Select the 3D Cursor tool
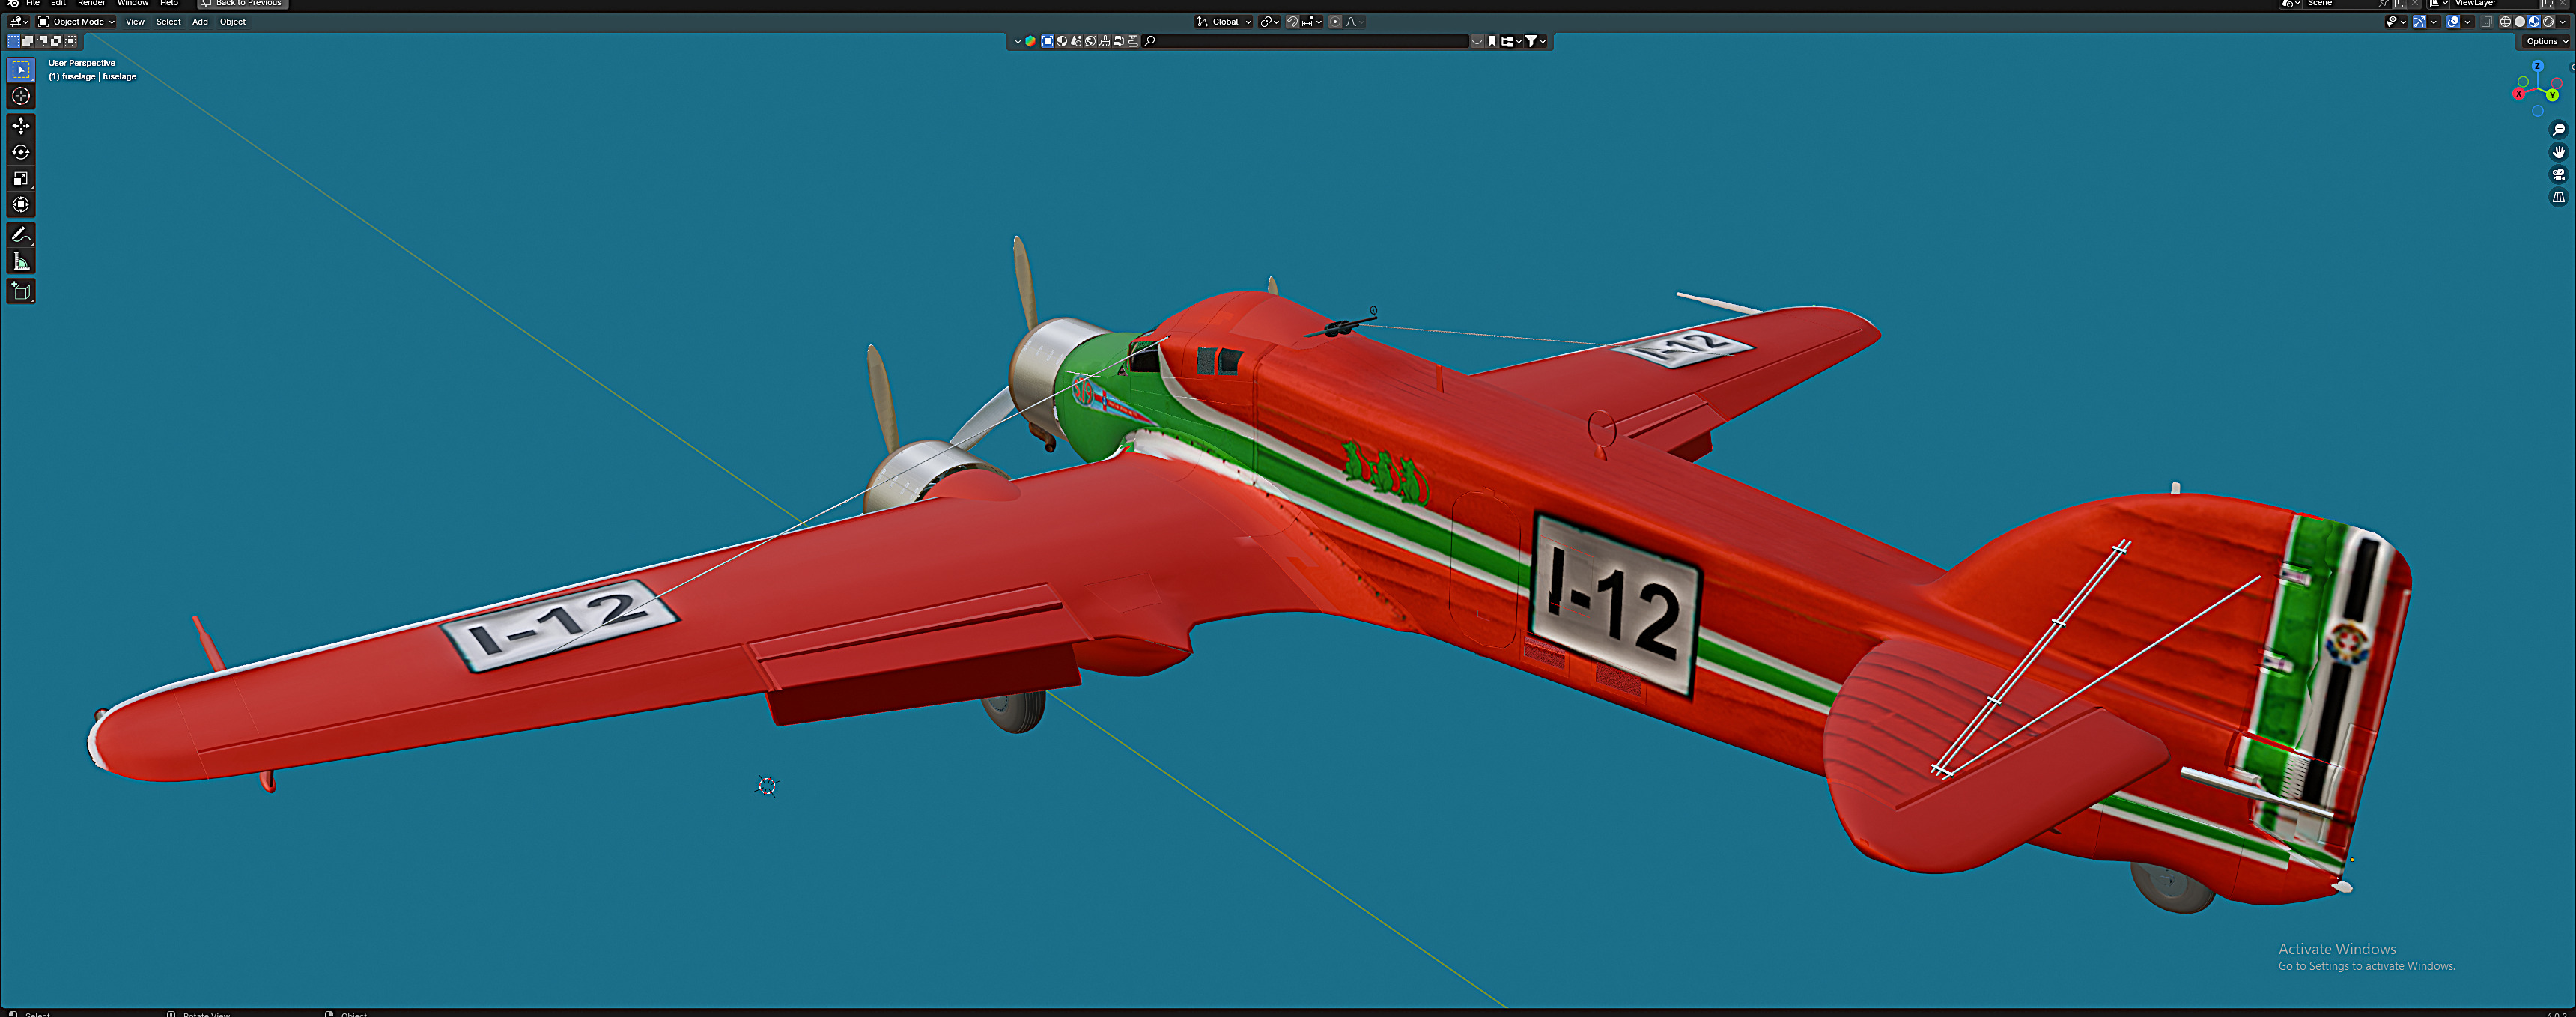 pos(21,96)
